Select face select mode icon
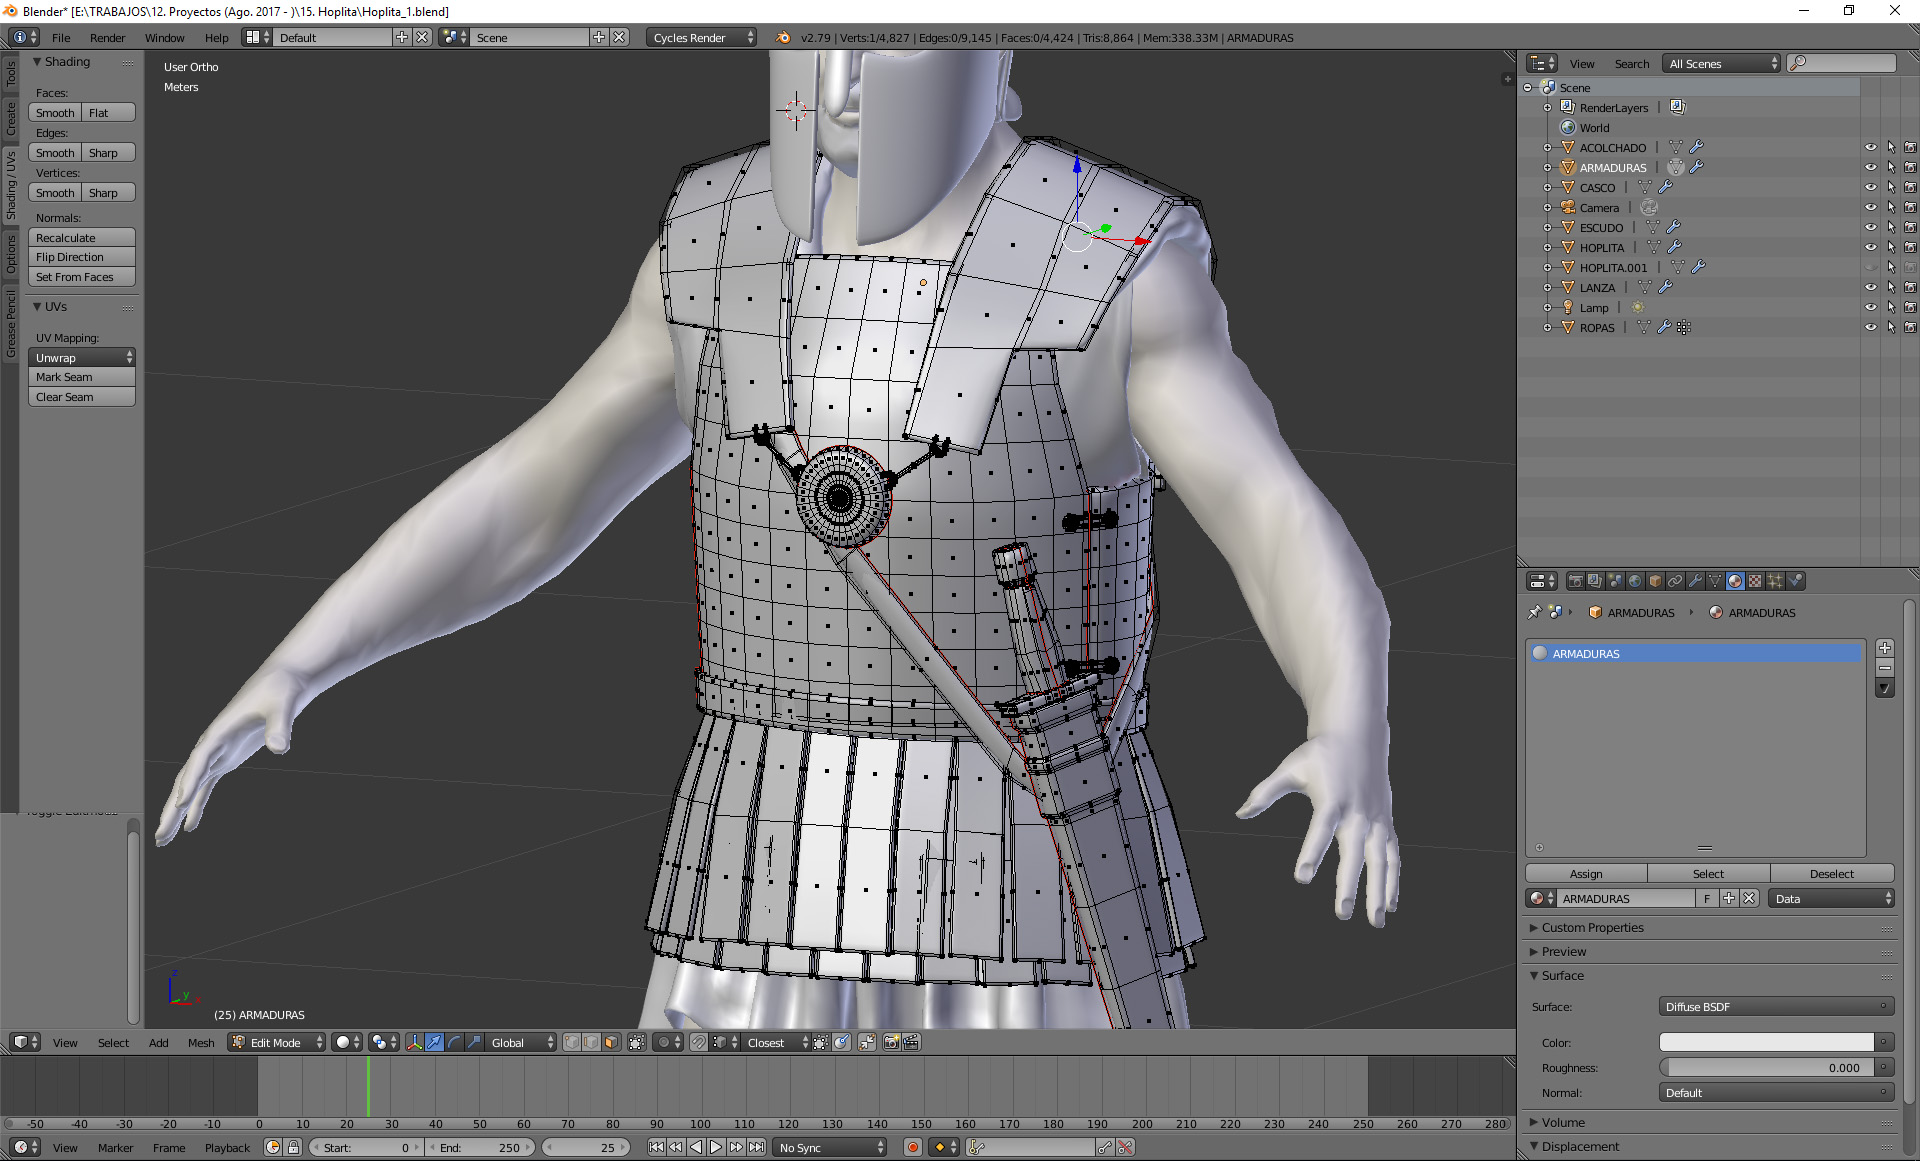The height and width of the screenshot is (1161, 1920). (x=611, y=1042)
